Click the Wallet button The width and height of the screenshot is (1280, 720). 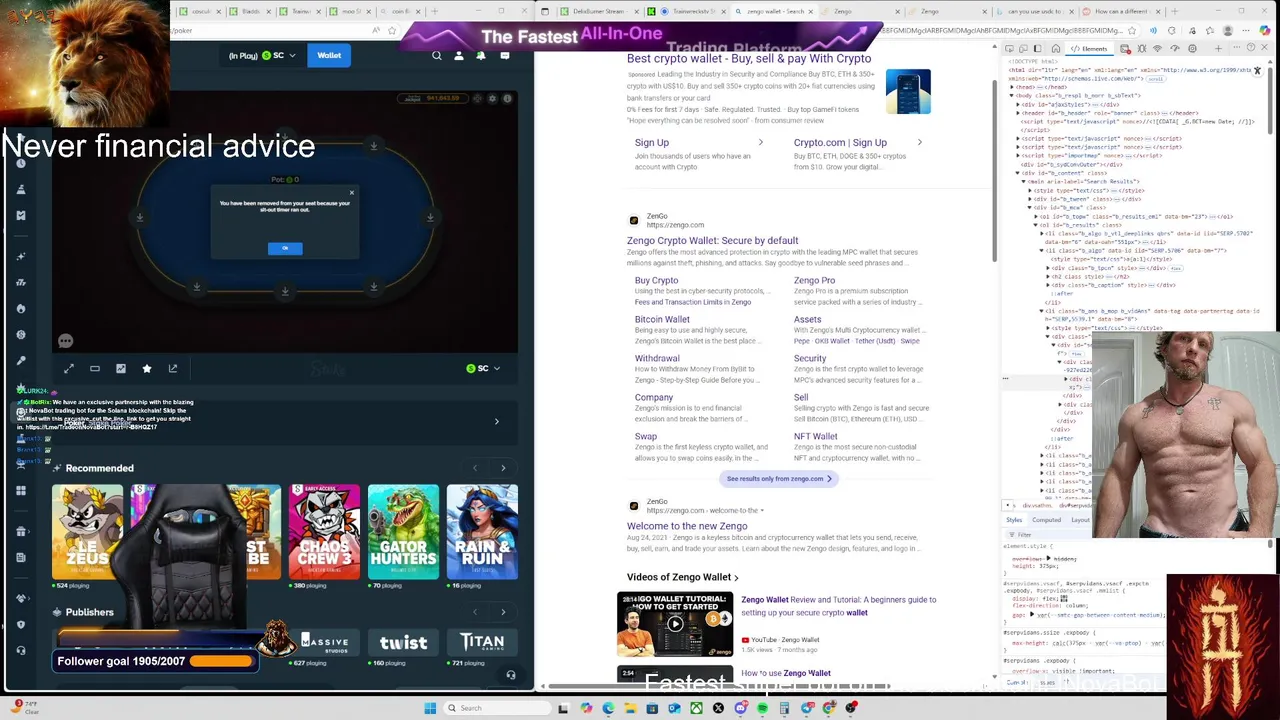point(329,56)
